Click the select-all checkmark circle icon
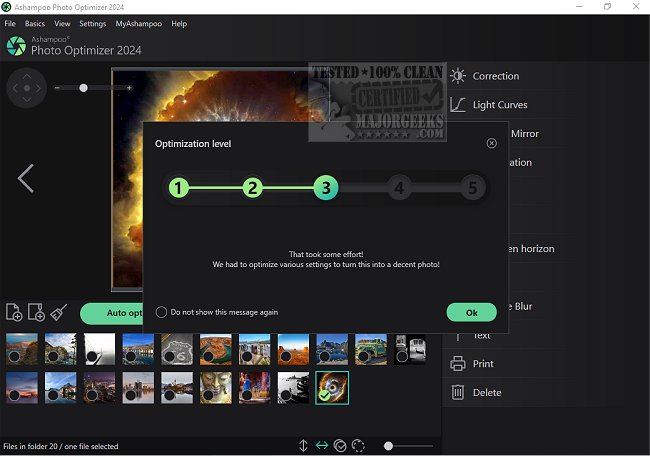 click(340, 446)
